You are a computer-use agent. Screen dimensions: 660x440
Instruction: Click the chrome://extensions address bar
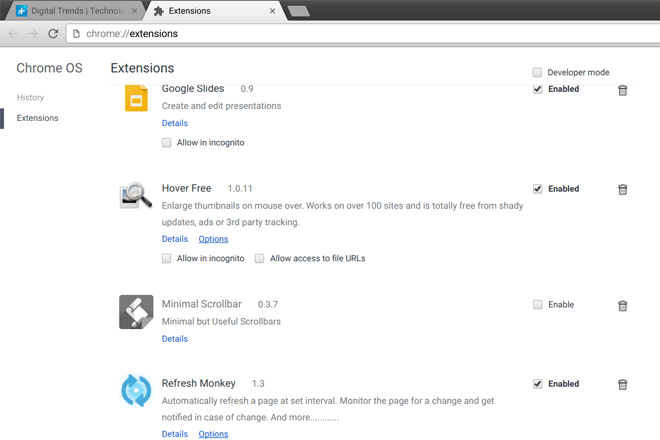tap(362, 34)
